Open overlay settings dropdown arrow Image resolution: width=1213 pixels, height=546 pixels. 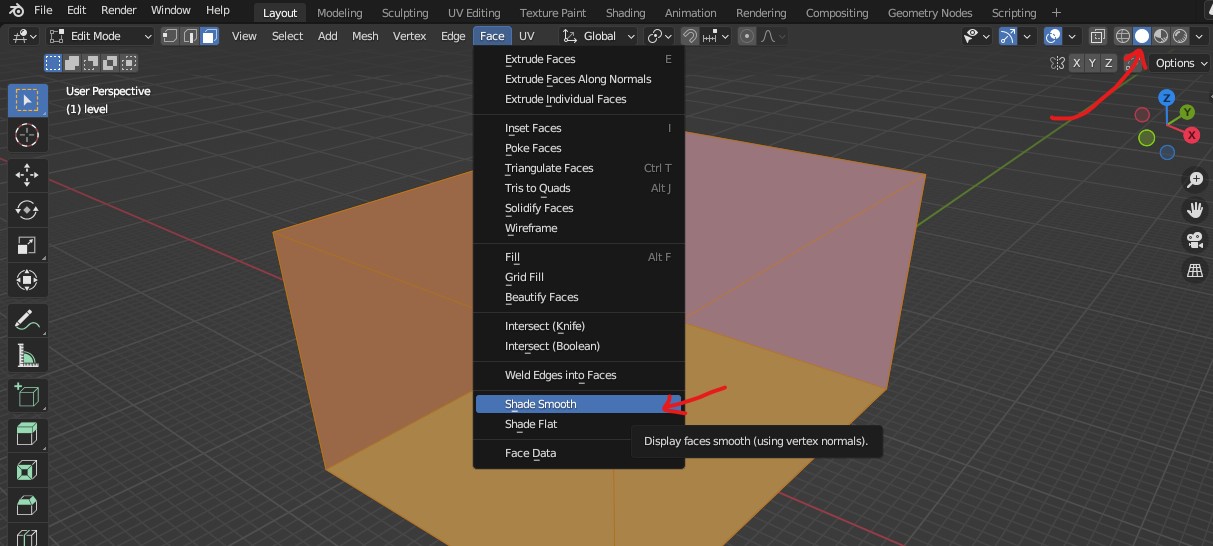coord(1072,36)
